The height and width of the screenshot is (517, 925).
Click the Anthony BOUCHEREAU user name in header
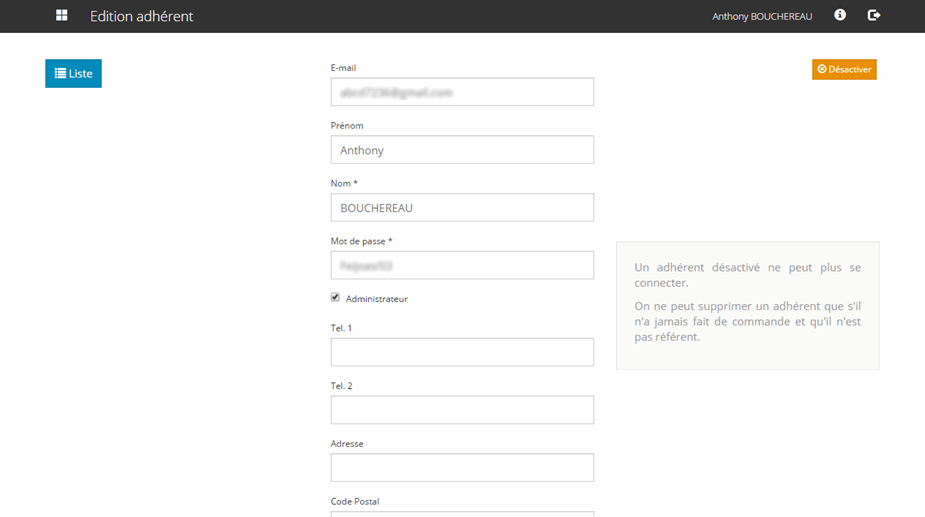(x=762, y=16)
